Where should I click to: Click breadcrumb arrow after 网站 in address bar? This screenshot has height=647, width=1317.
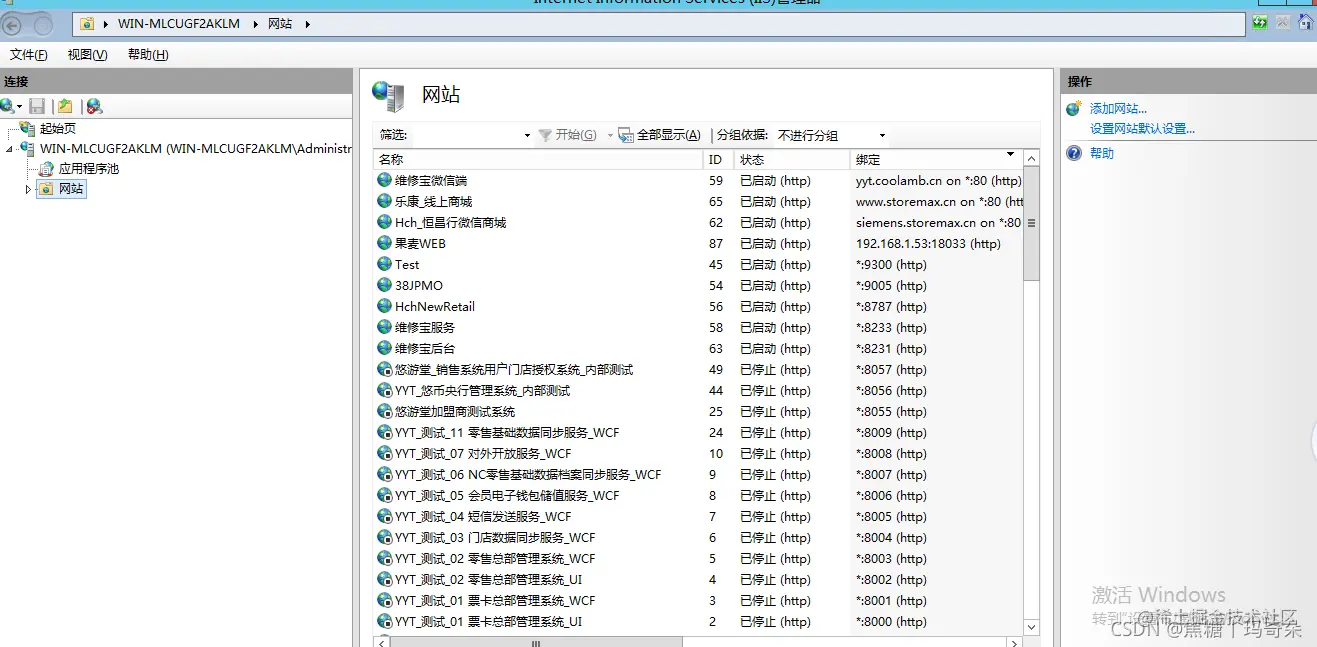coord(308,24)
